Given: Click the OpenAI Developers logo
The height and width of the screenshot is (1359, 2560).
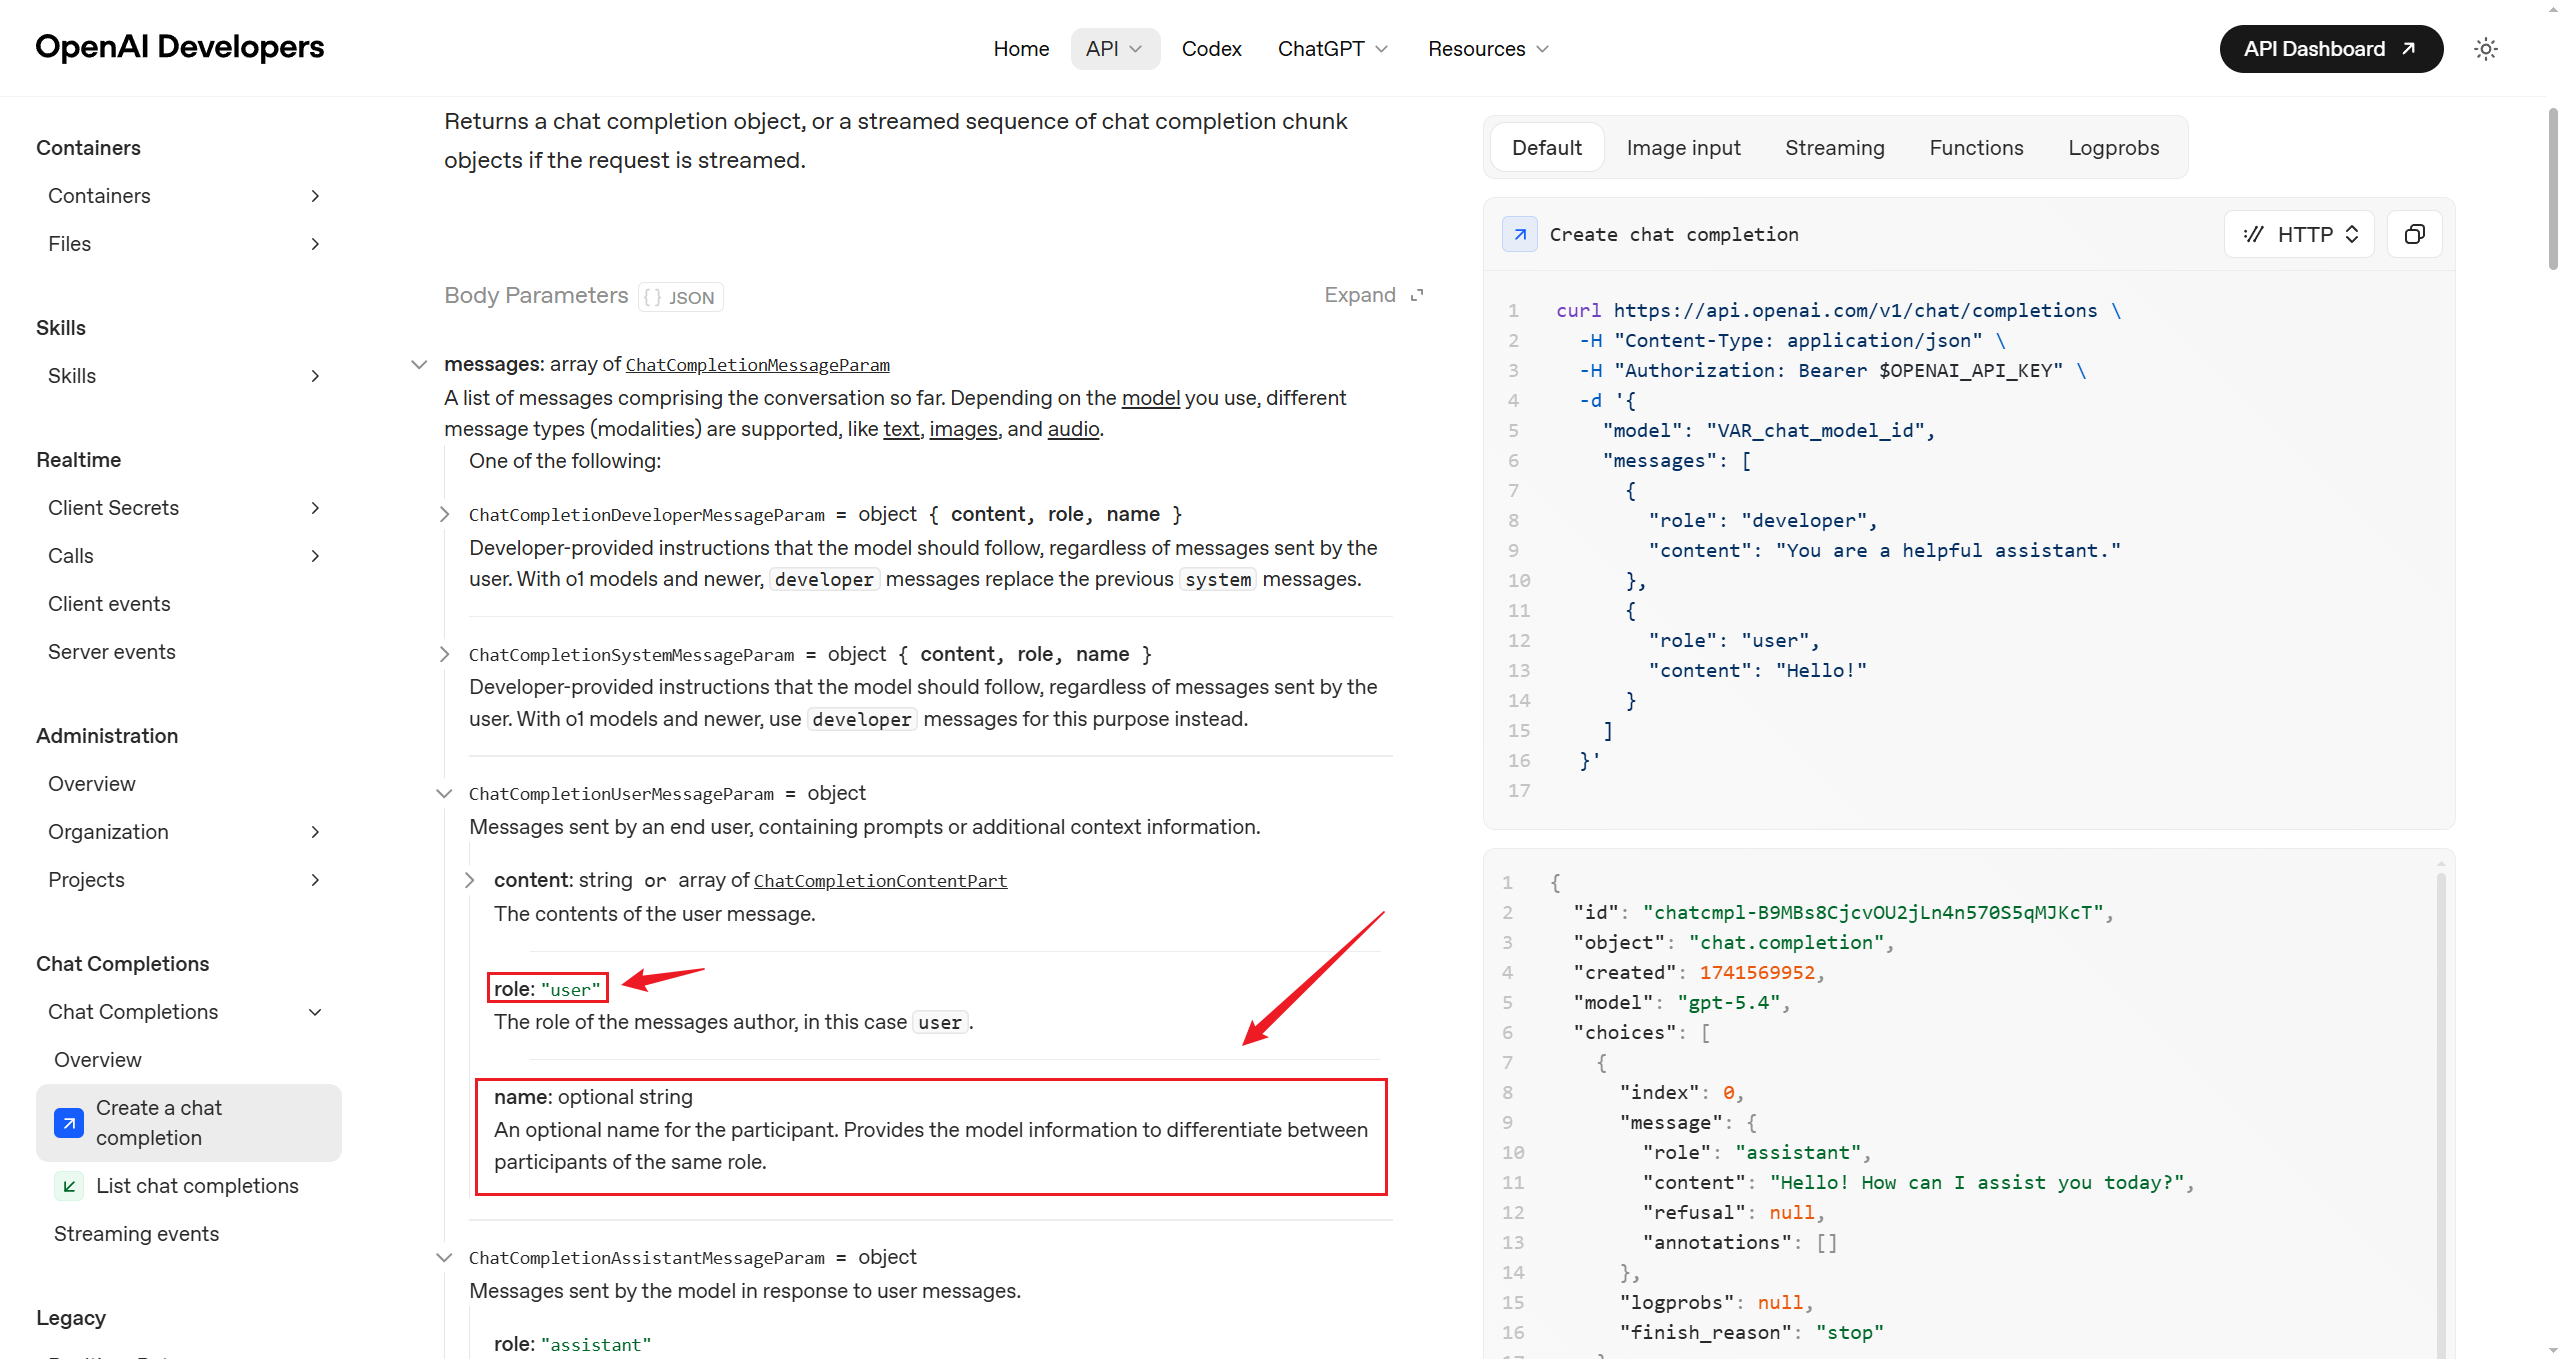Looking at the screenshot, I should tap(180, 47).
